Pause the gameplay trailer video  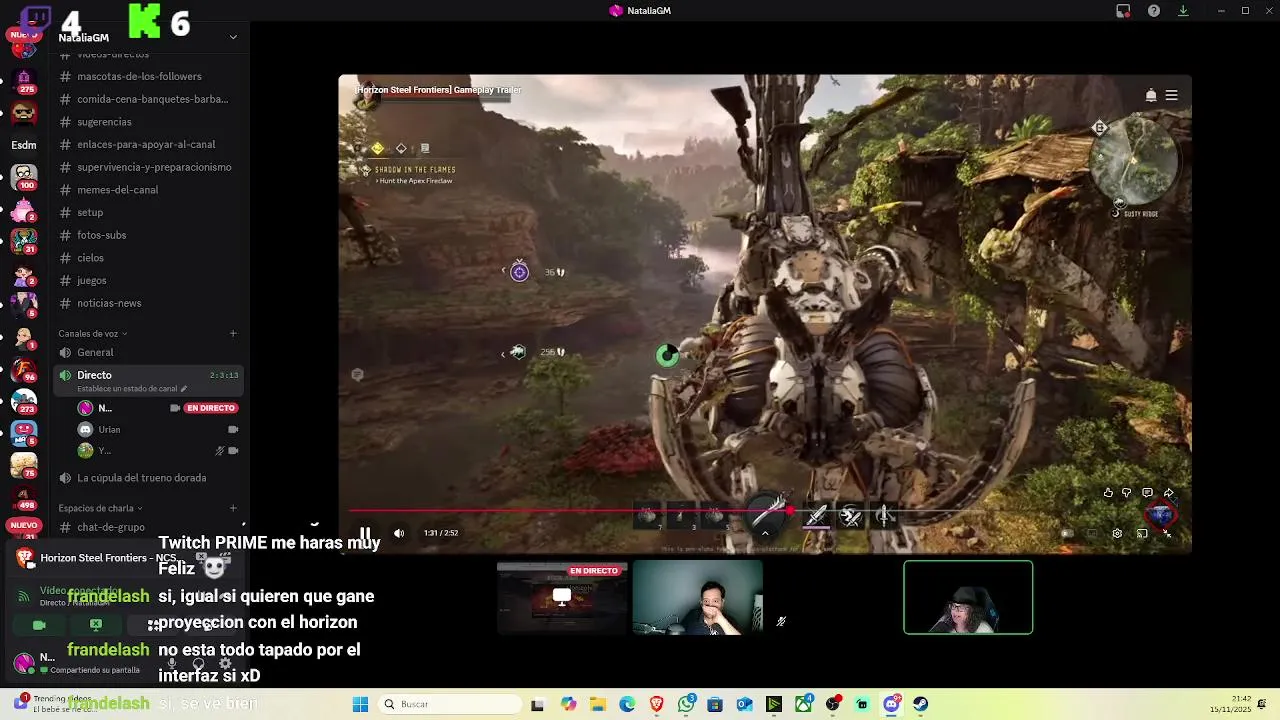366,533
